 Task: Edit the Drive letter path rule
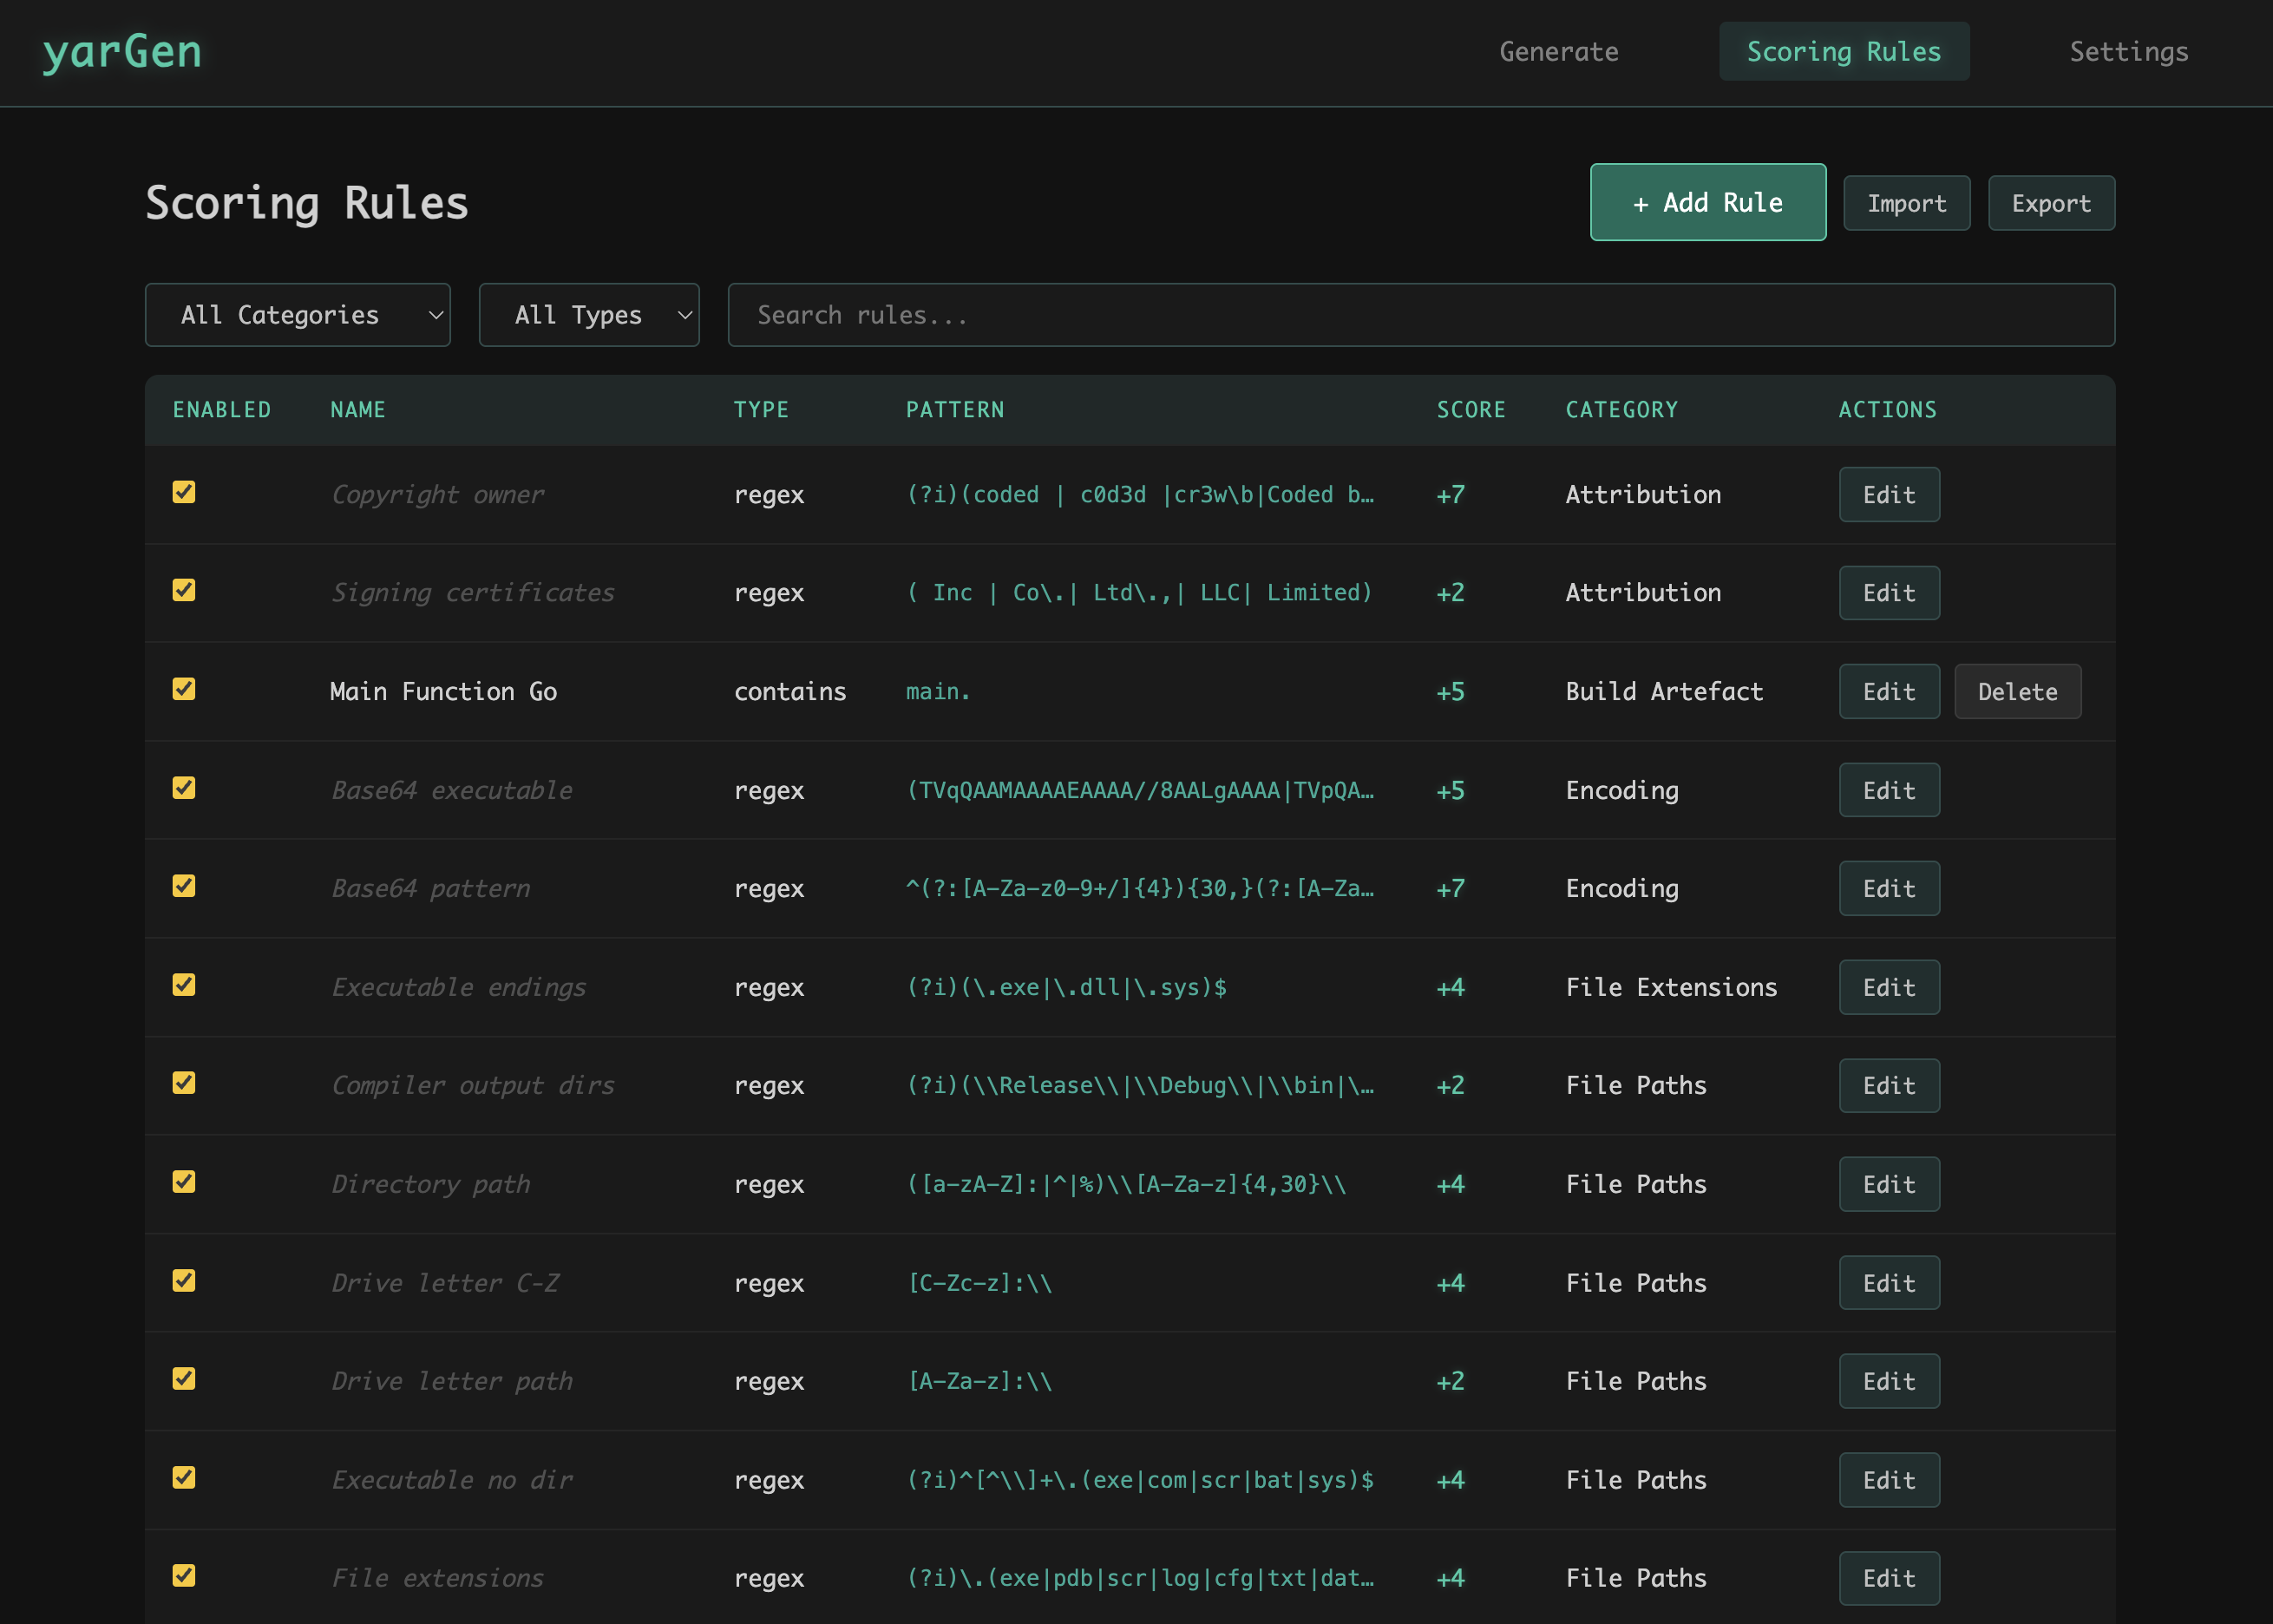[1888, 1382]
